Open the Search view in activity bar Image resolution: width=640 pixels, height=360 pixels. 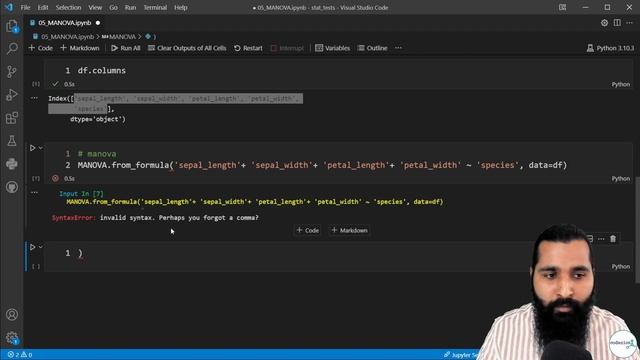coord(12,49)
